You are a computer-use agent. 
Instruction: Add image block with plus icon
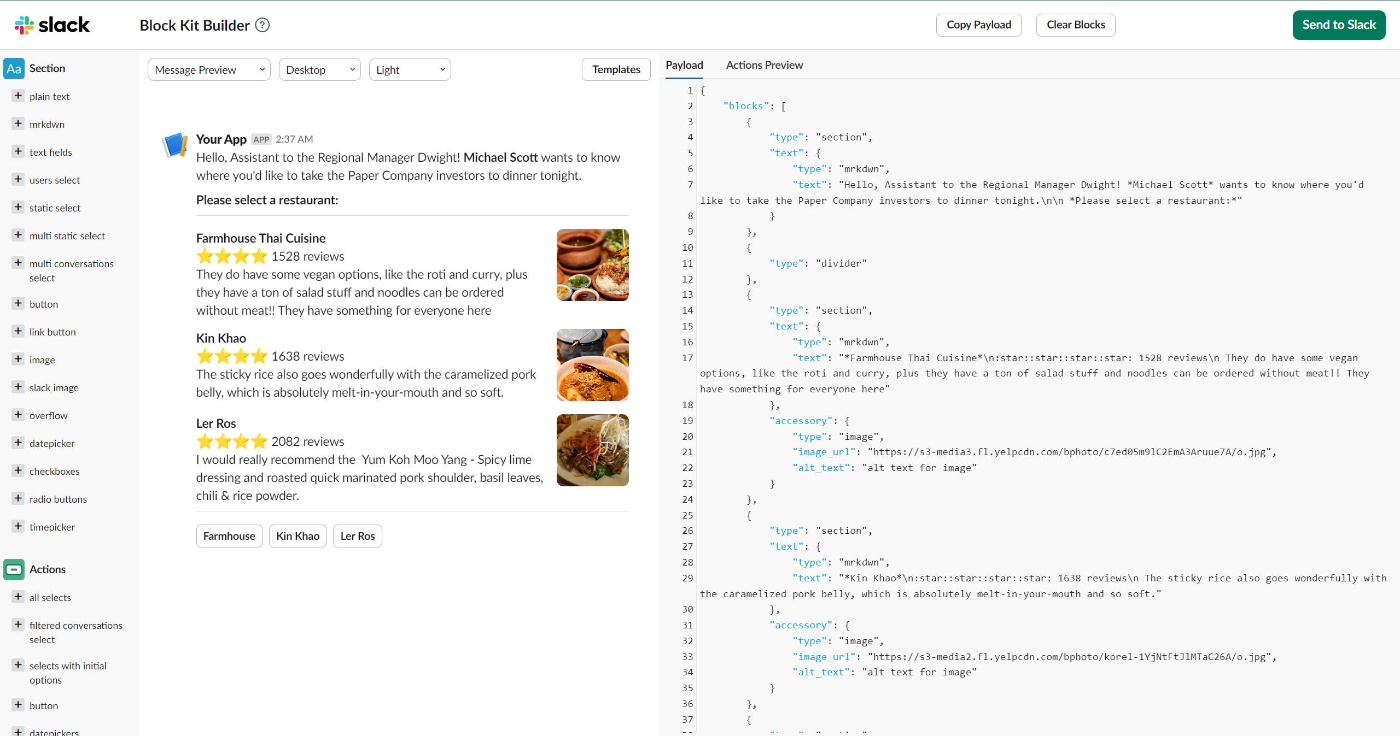[x=18, y=359]
